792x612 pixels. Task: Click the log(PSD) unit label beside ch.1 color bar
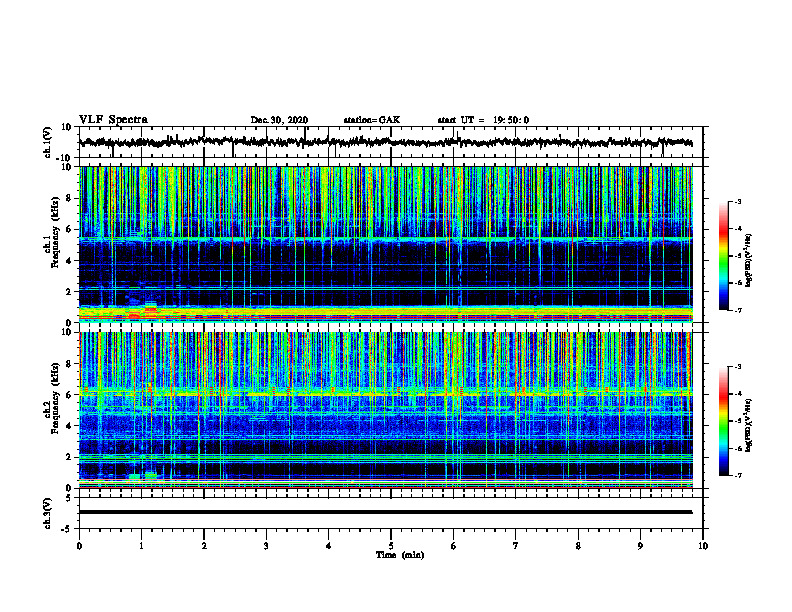coord(749,260)
